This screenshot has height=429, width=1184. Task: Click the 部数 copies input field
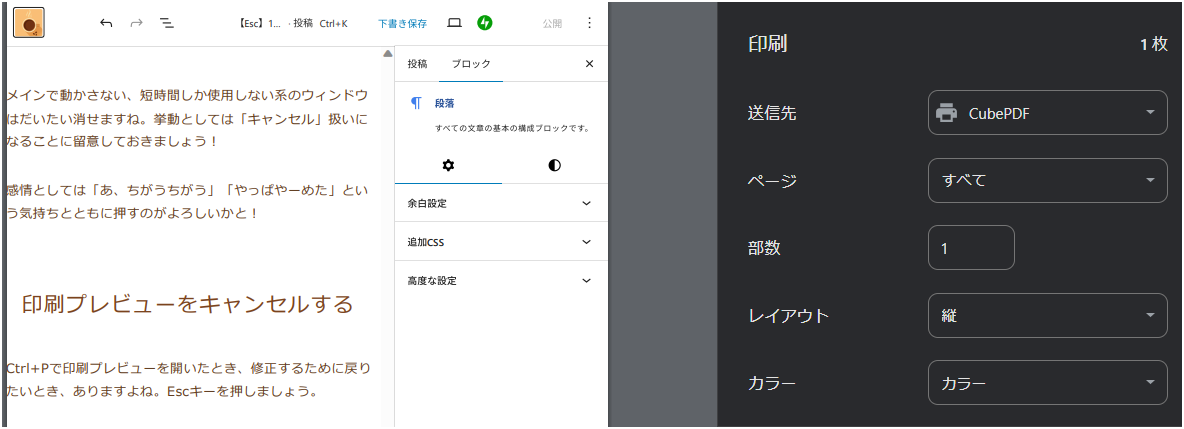click(971, 248)
